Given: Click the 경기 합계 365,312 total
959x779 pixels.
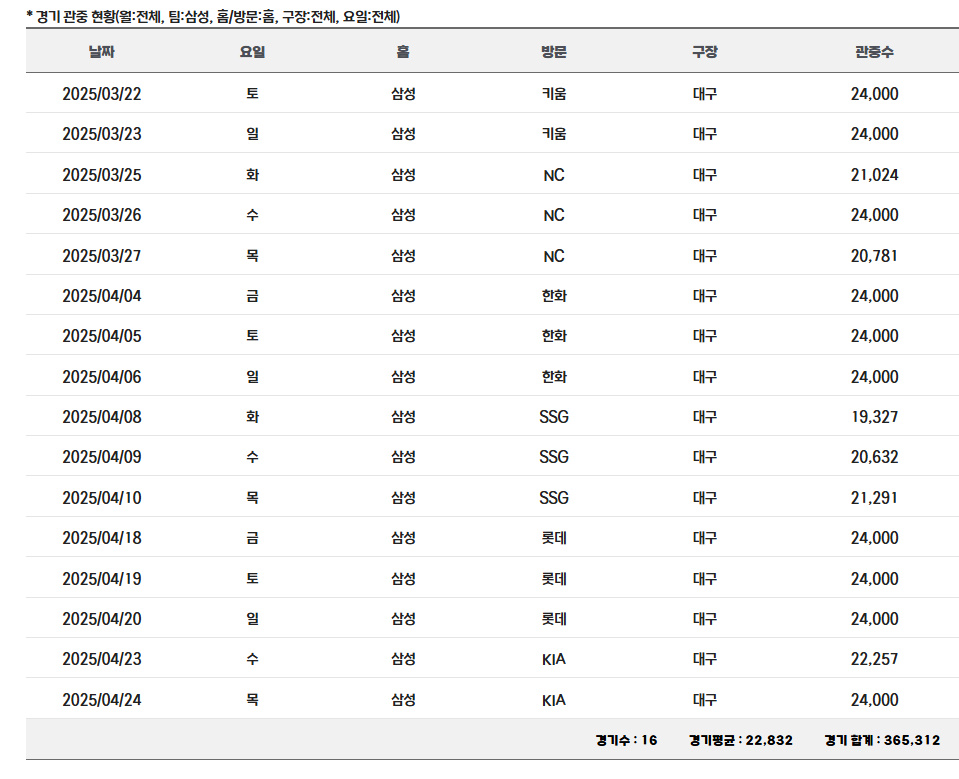Looking at the screenshot, I should [882, 740].
